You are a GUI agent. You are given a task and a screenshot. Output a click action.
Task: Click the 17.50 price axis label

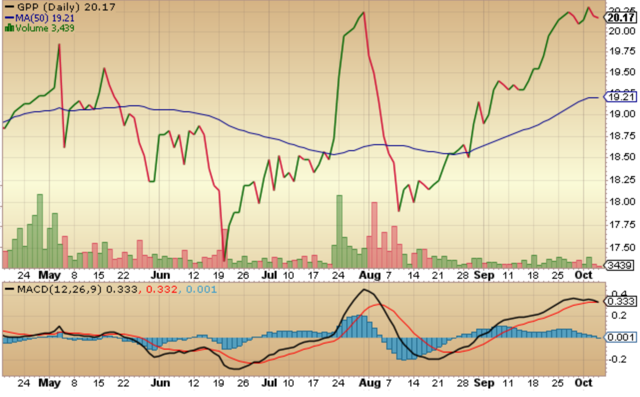(622, 248)
